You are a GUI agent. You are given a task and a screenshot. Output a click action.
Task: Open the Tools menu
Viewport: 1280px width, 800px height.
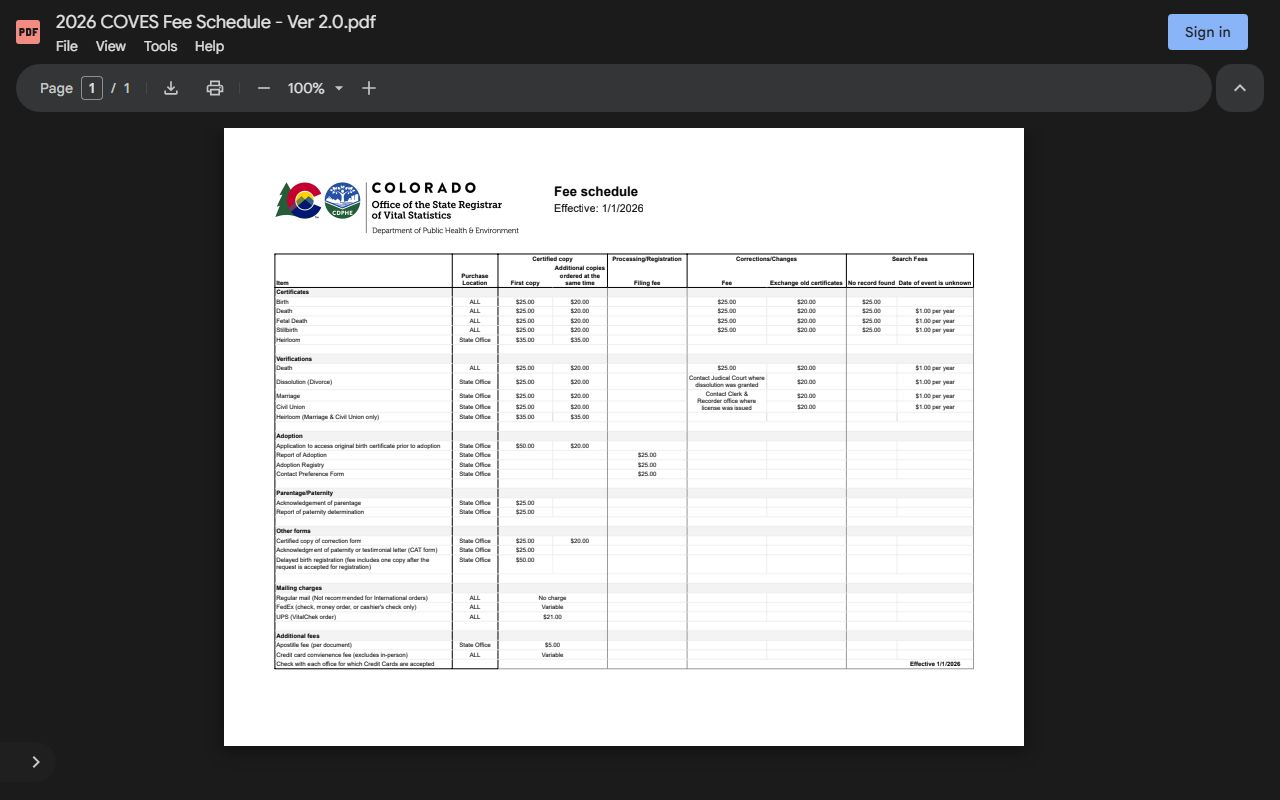tap(160, 46)
